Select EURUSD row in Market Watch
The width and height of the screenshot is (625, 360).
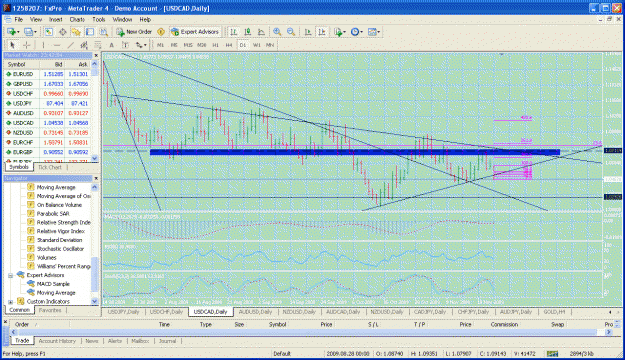pyautogui.click(x=48, y=74)
